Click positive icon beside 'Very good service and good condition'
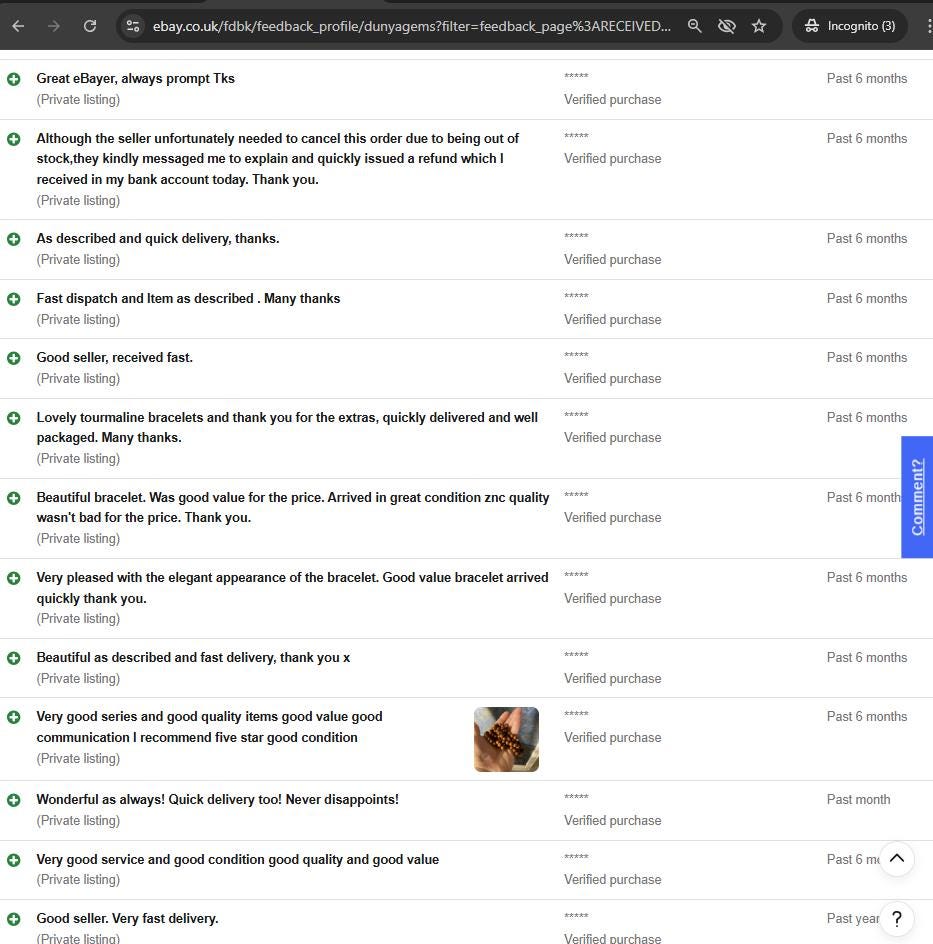The width and height of the screenshot is (933, 944). tap(14, 860)
